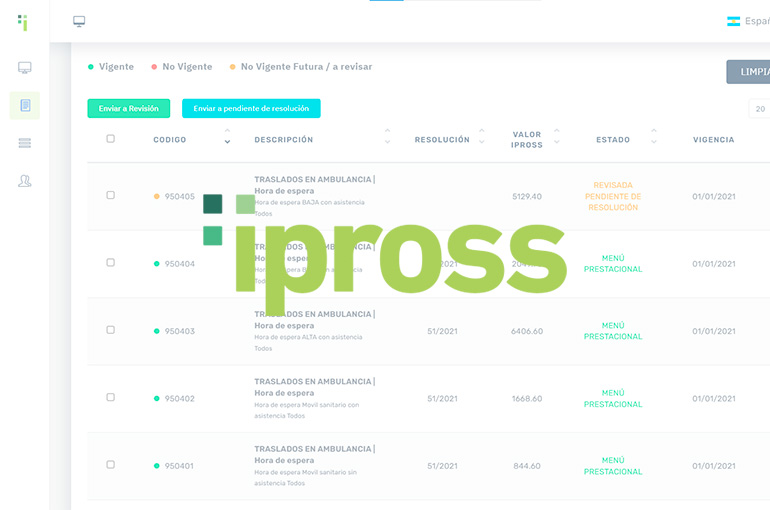Image resolution: width=770 pixels, height=510 pixels.
Task: Toggle the select-all checkbox in the table header
Action: coord(110,139)
